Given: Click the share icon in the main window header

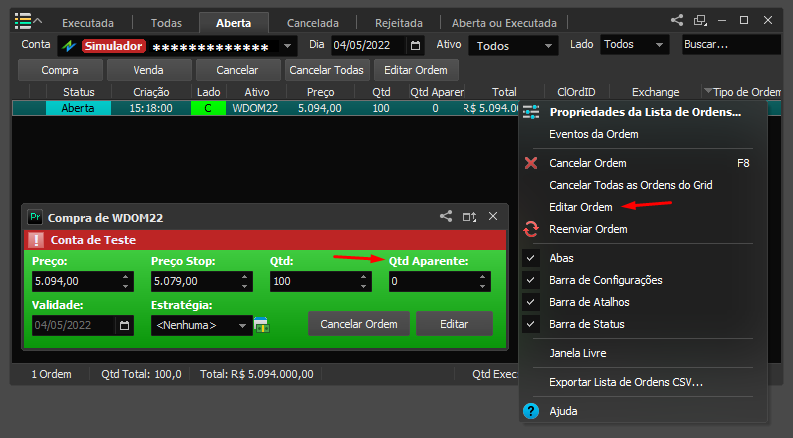Looking at the screenshot, I should tap(677, 20).
